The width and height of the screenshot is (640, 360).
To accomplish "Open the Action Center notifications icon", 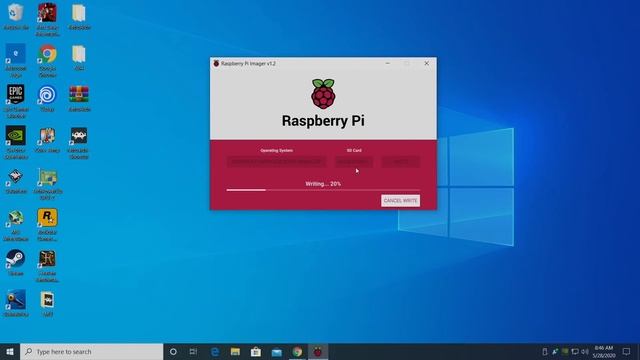I will pyautogui.click(x=627, y=351).
